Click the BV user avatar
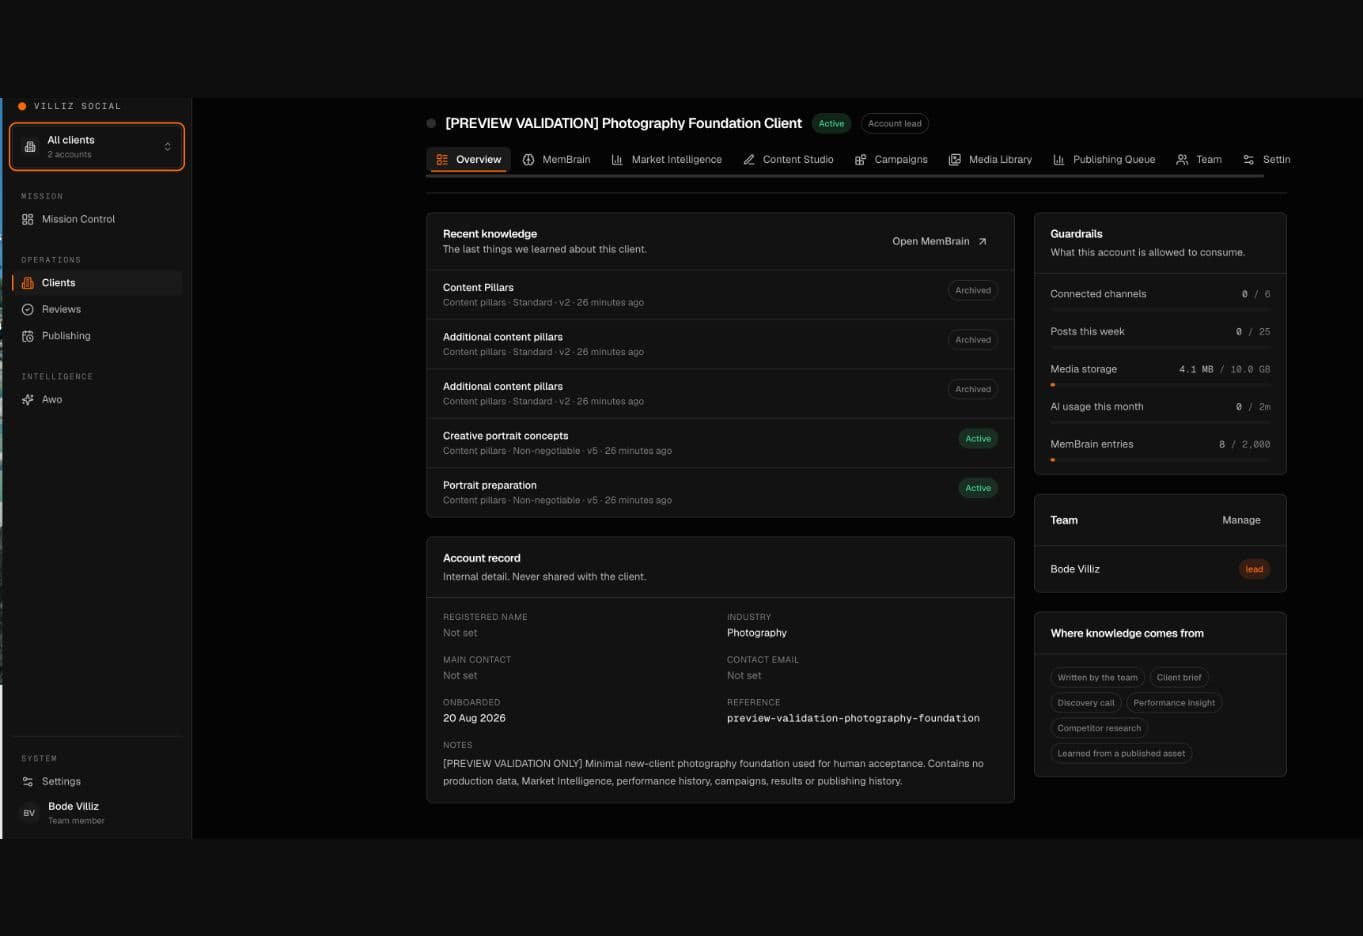The height and width of the screenshot is (936, 1363). [29, 813]
